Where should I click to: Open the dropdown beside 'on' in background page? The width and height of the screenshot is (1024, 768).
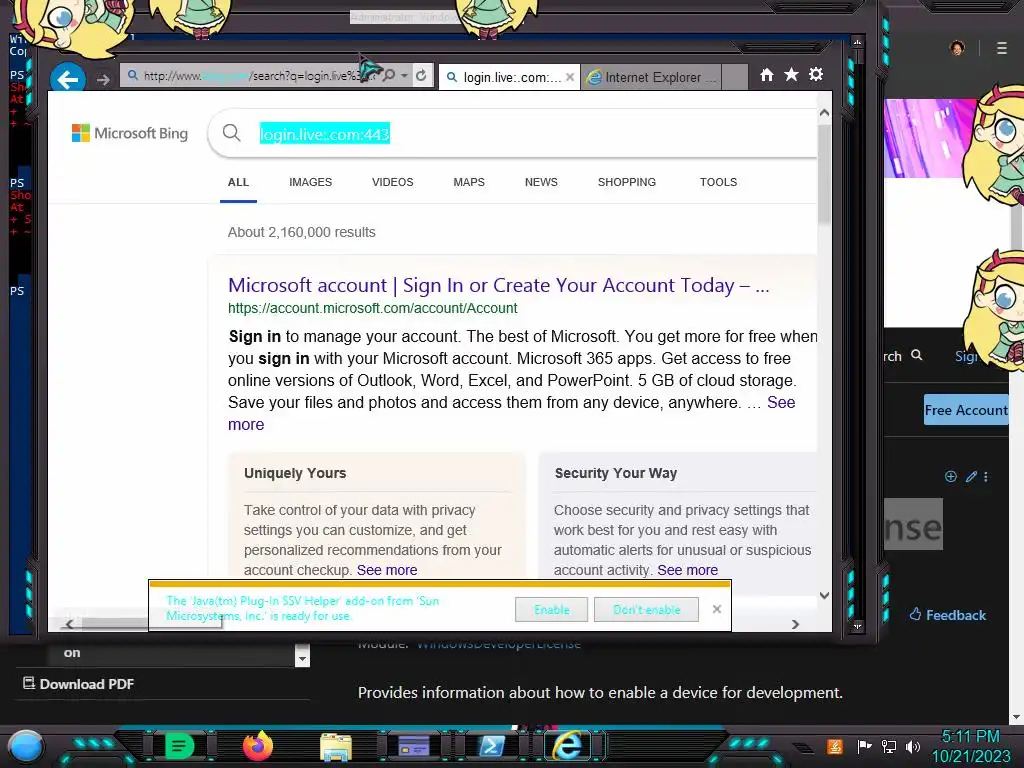tap(302, 655)
